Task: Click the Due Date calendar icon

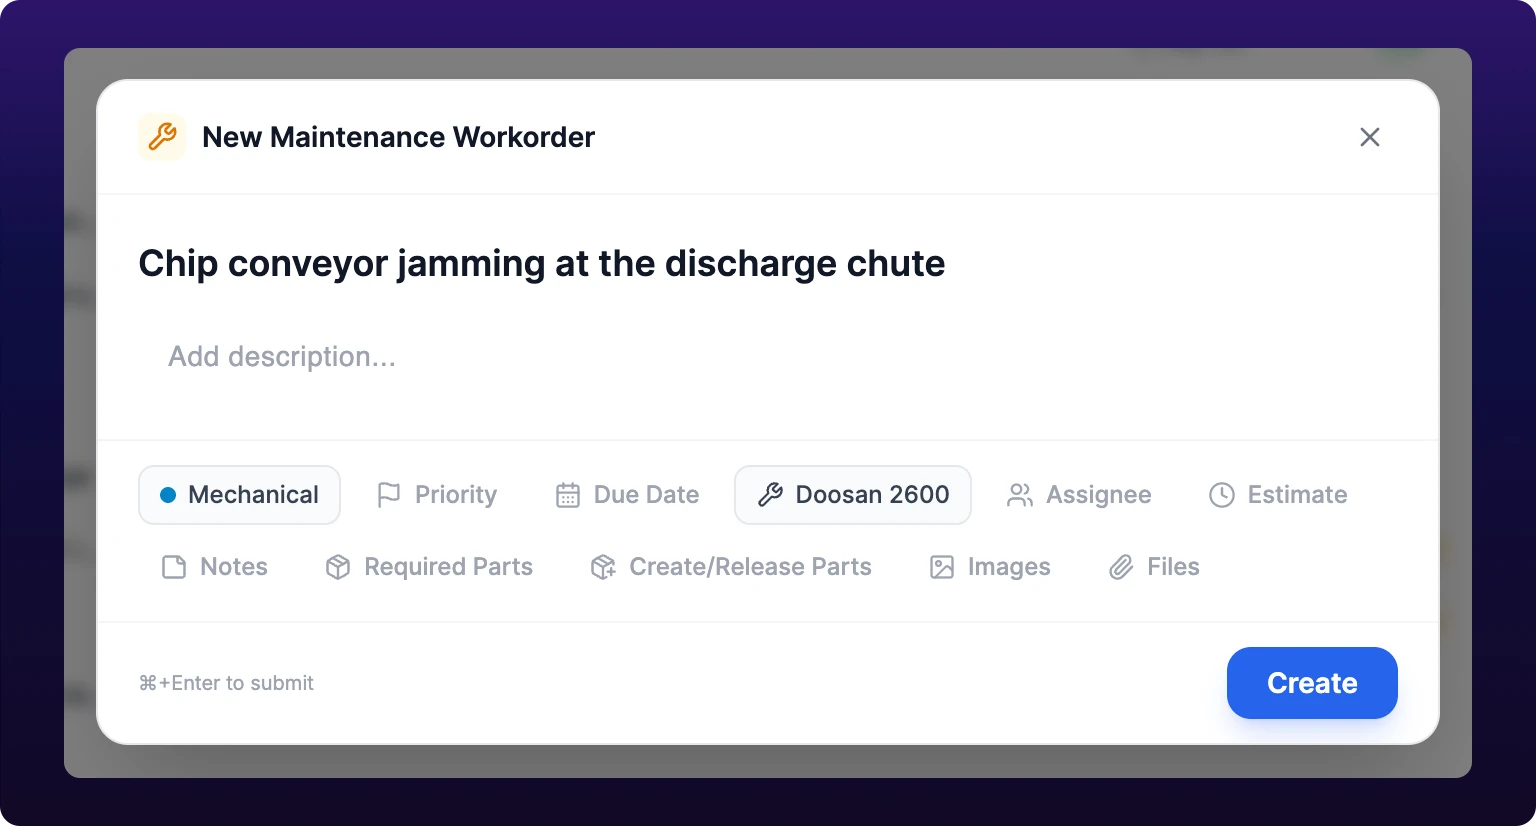Action: [x=568, y=495]
